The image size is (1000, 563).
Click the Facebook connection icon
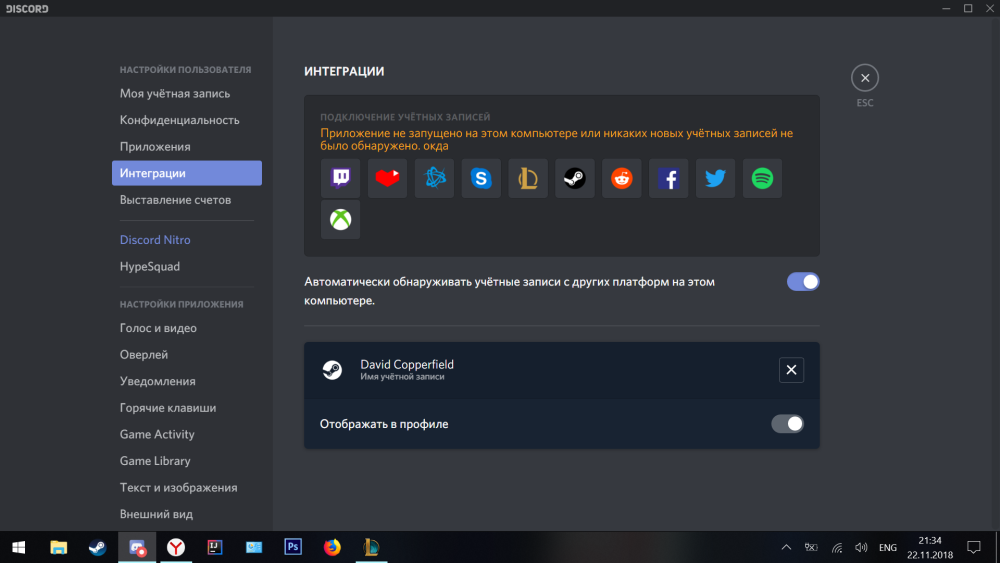click(x=669, y=179)
